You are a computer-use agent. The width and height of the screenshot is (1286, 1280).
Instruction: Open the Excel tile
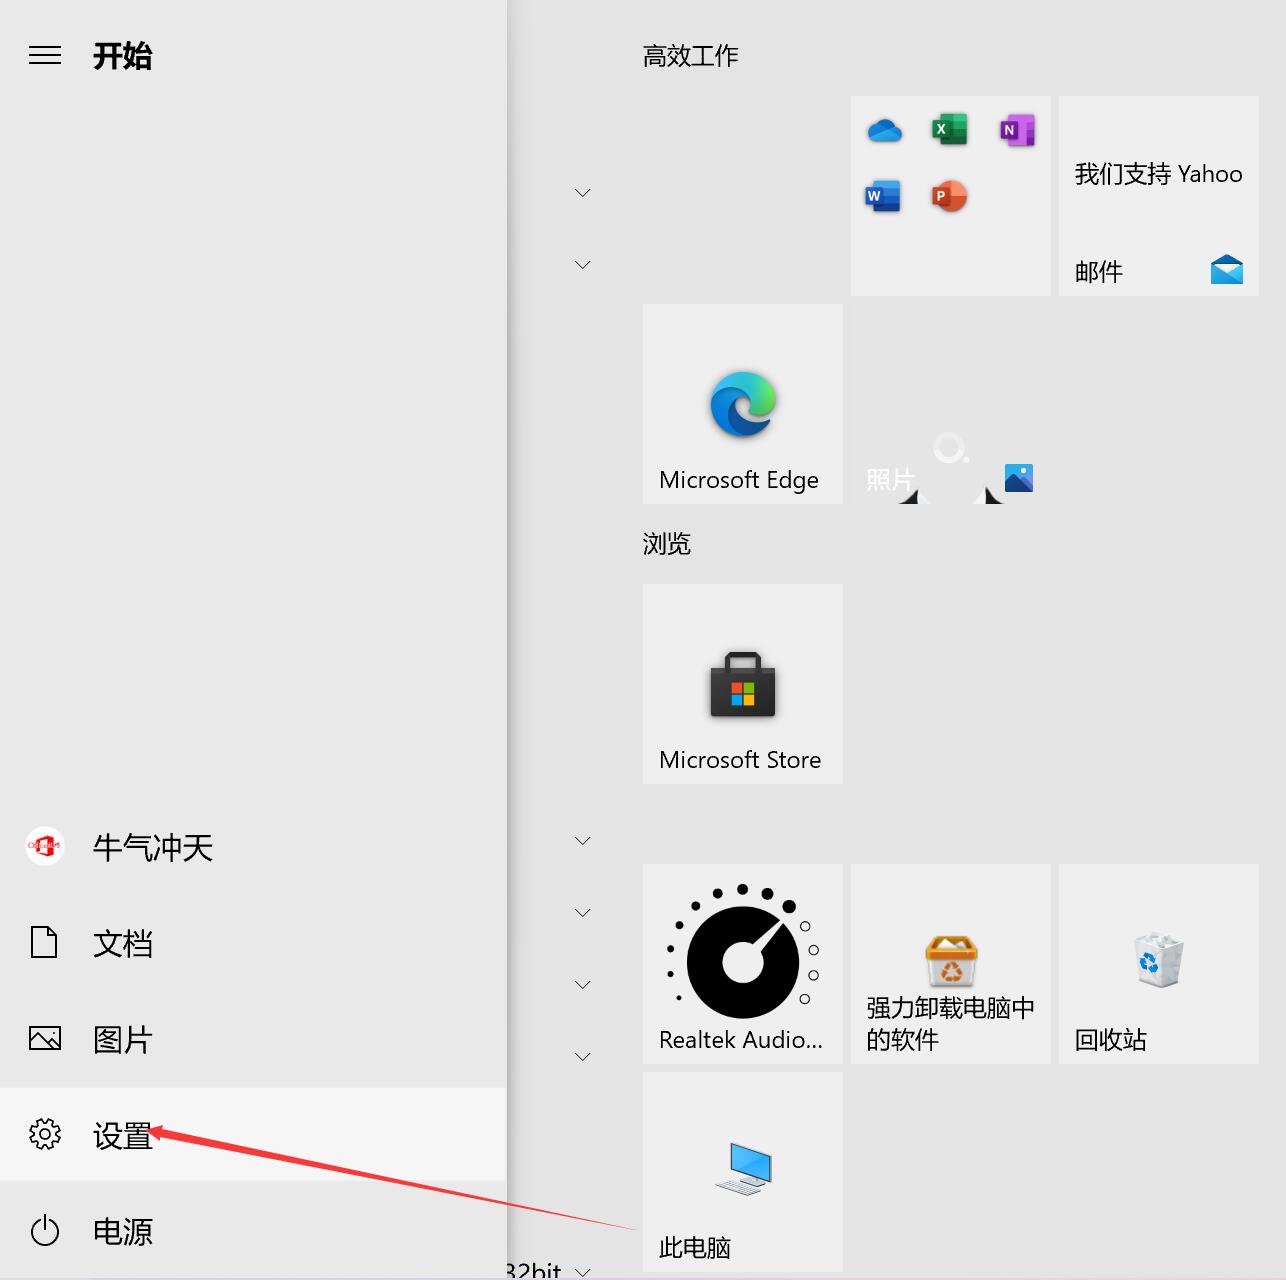[948, 129]
